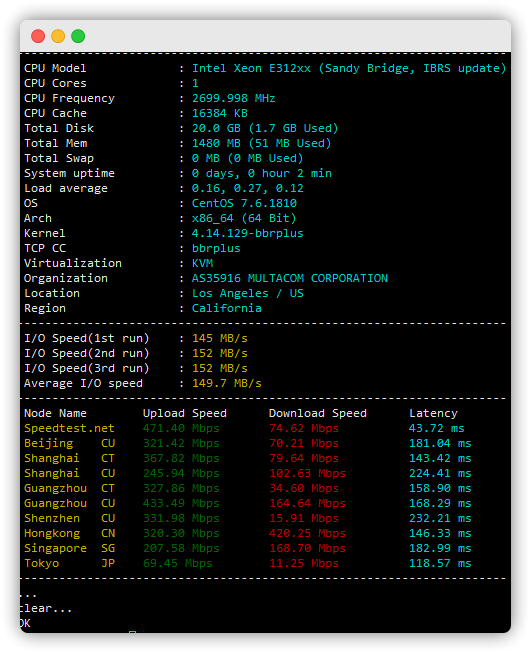The width and height of the screenshot is (531, 653).
Task: Click Shenzhen download speed 15.91 Mbps
Action: pos(304,518)
